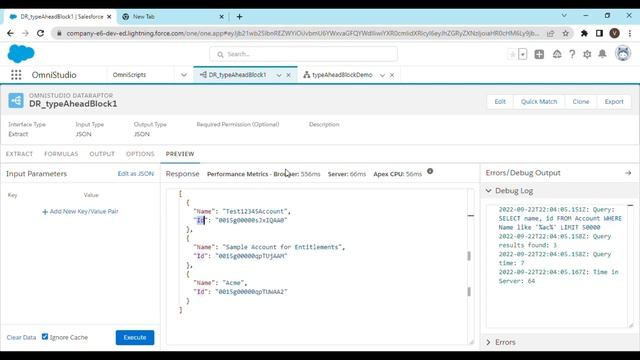This screenshot has width=640, height=360.
Task: Open the OmniScripts navigation dropdown
Action: [x=184, y=75]
